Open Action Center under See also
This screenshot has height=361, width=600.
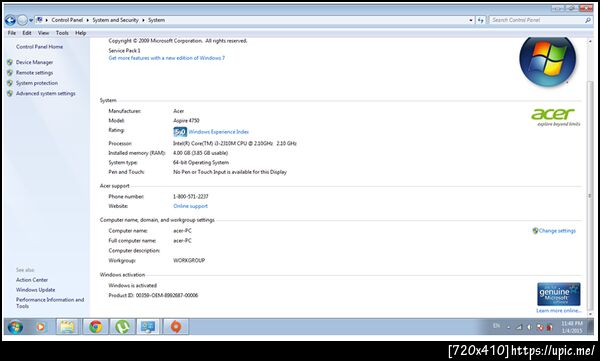(x=32, y=280)
